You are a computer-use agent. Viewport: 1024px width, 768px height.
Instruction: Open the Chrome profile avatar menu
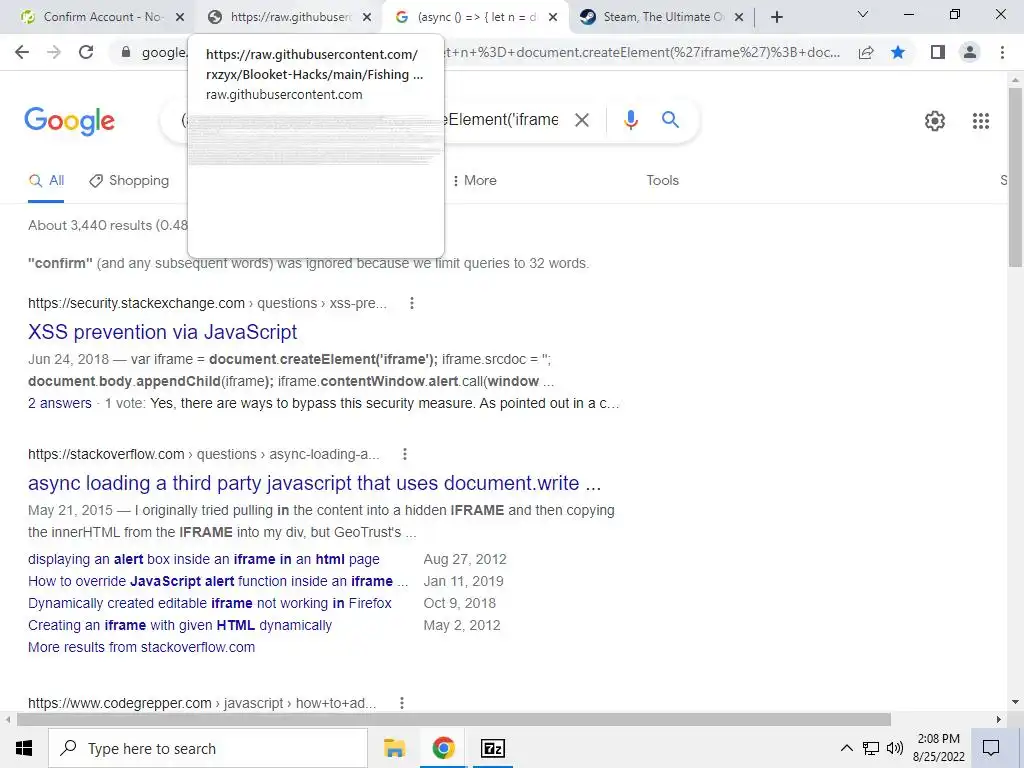click(x=970, y=52)
